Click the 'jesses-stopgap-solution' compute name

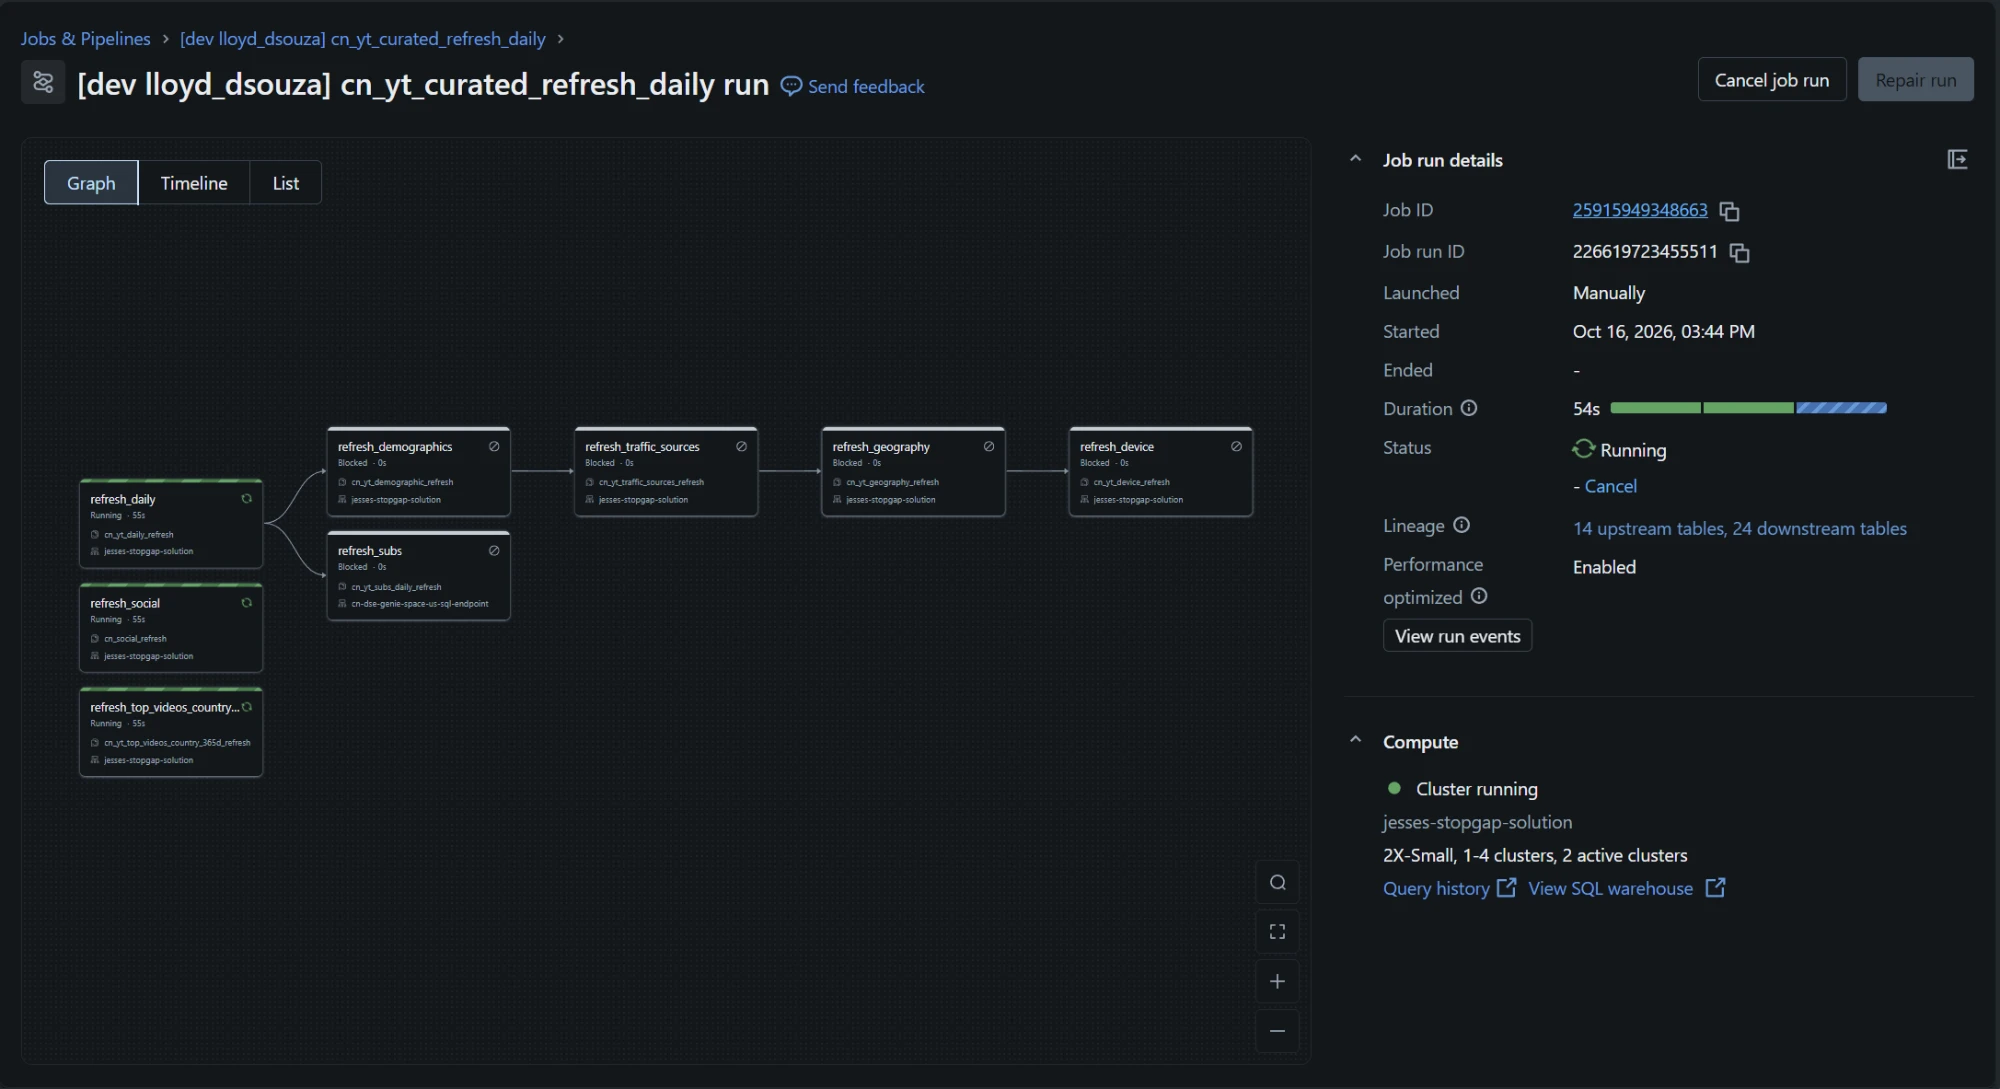(x=1477, y=822)
